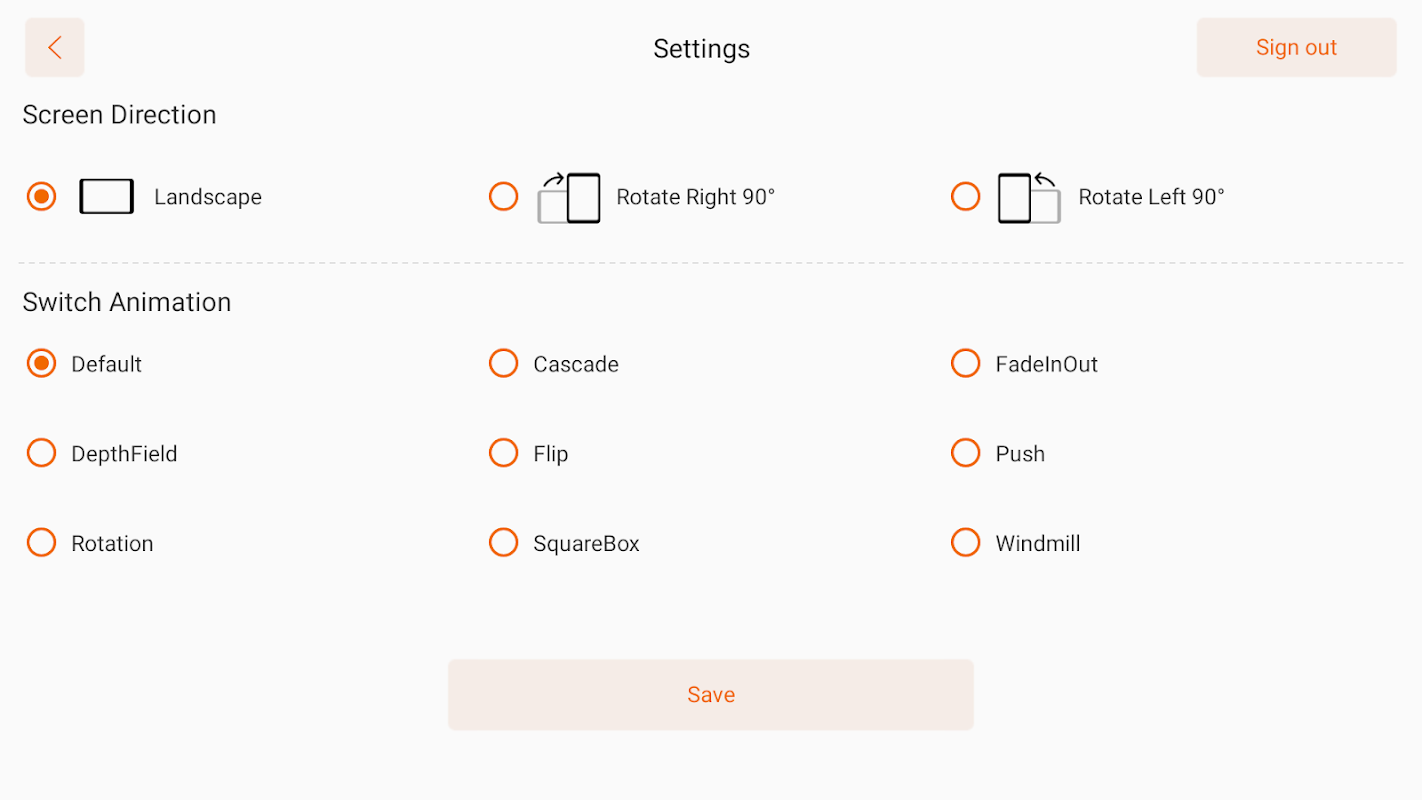Click the Landscape screen orientation icon
This screenshot has width=1422, height=800.
pyautogui.click(x=107, y=196)
